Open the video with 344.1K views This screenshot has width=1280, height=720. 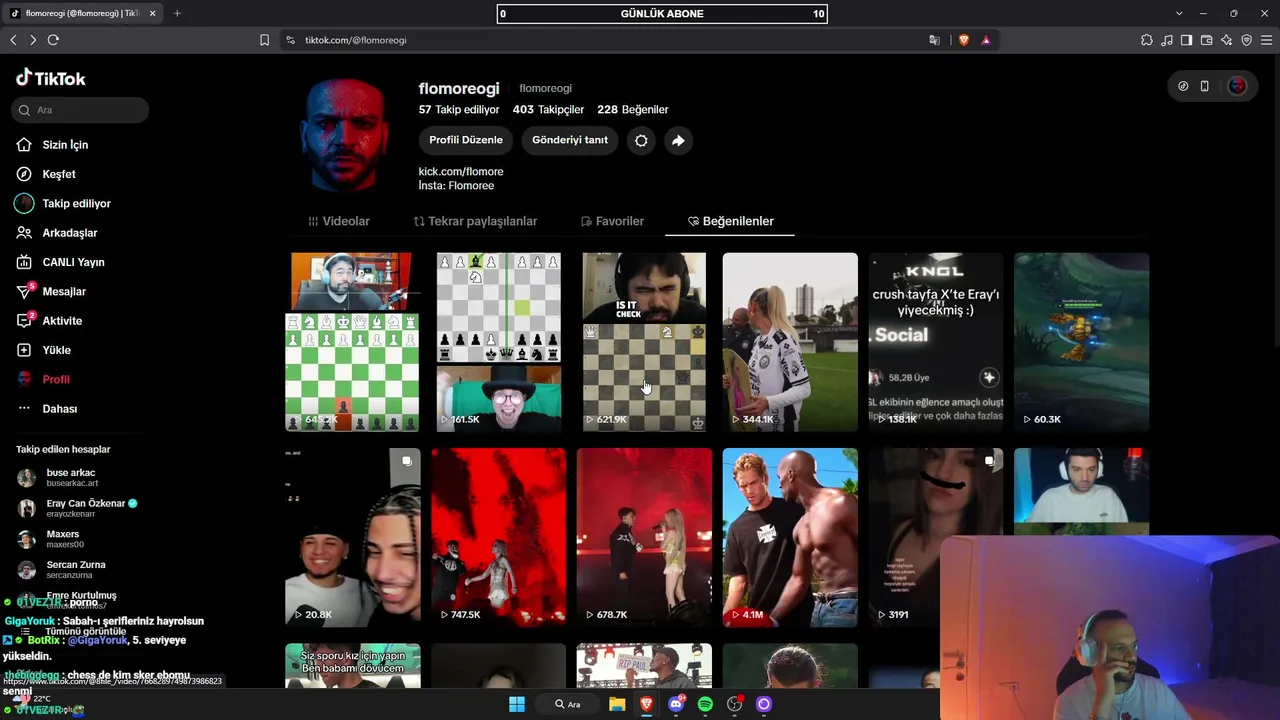tap(790, 342)
